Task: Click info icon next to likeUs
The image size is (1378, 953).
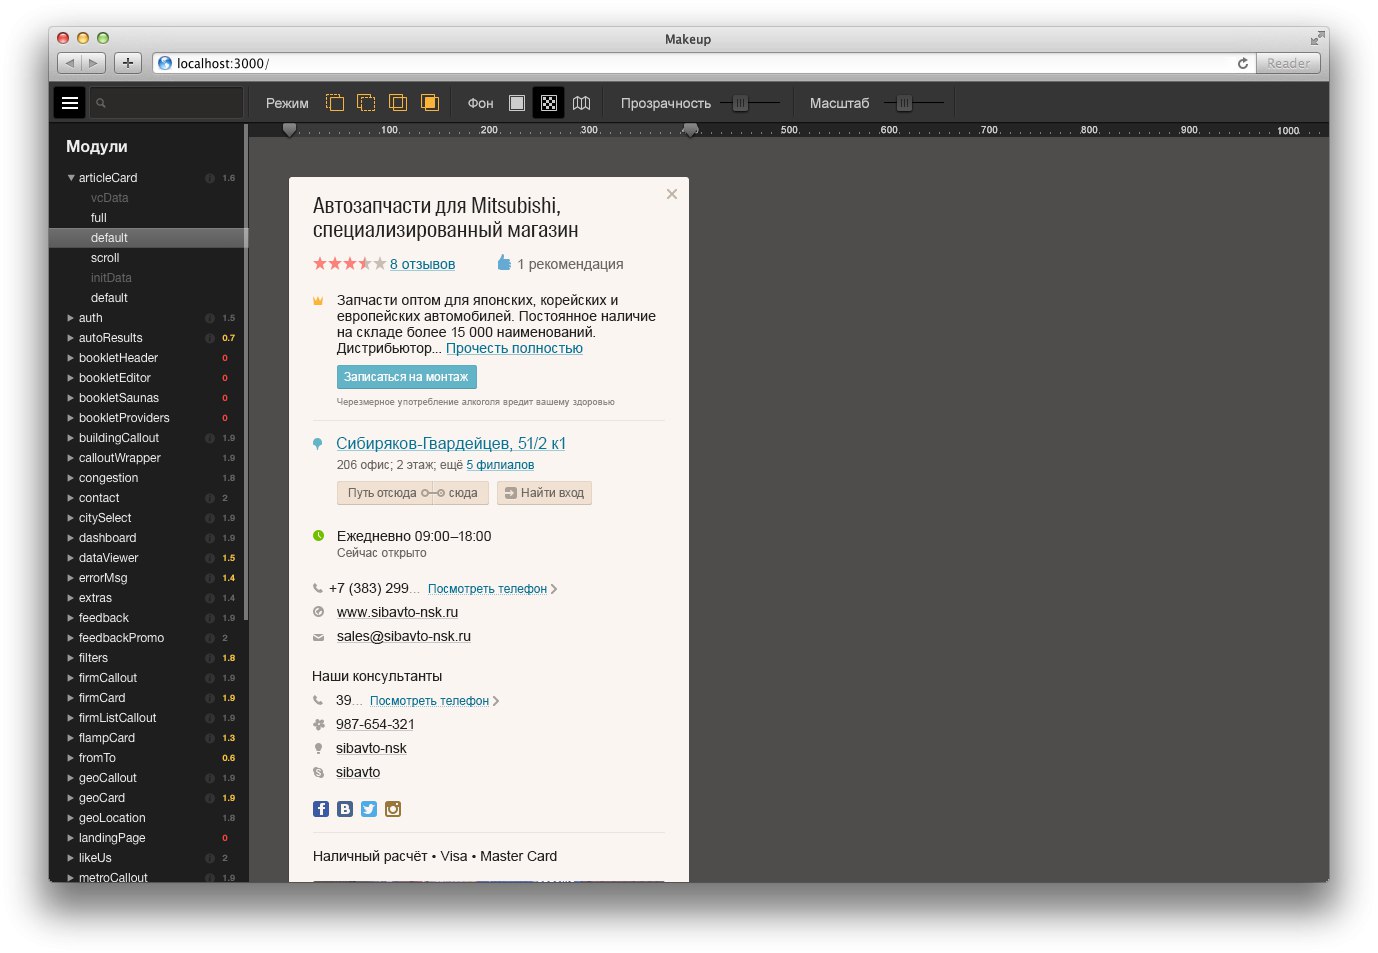Action: [x=210, y=858]
